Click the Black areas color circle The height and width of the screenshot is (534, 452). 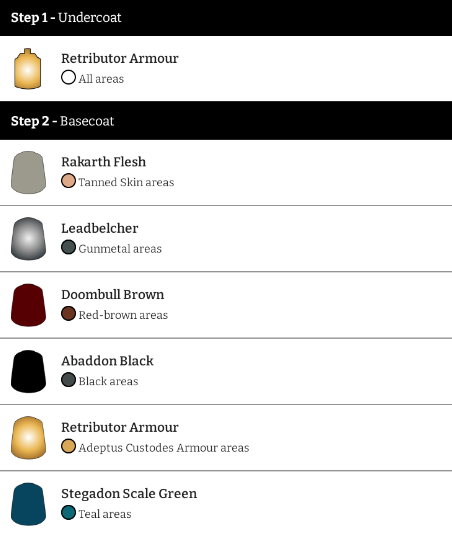pyautogui.click(x=68, y=380)
